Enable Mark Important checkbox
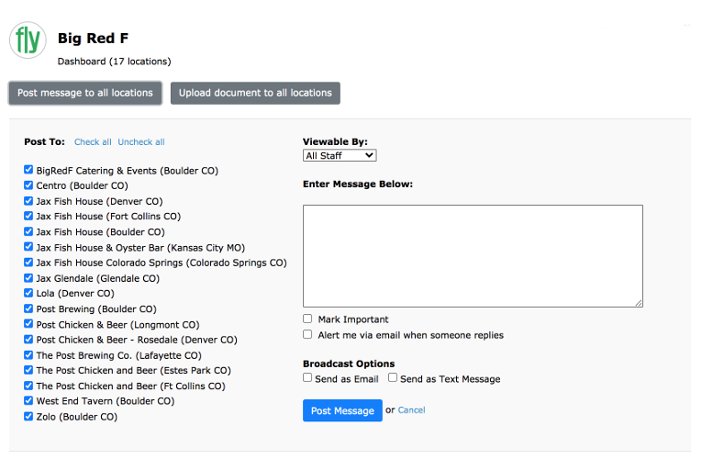Viewport: 702px width, 459px height. click(308, 318)
